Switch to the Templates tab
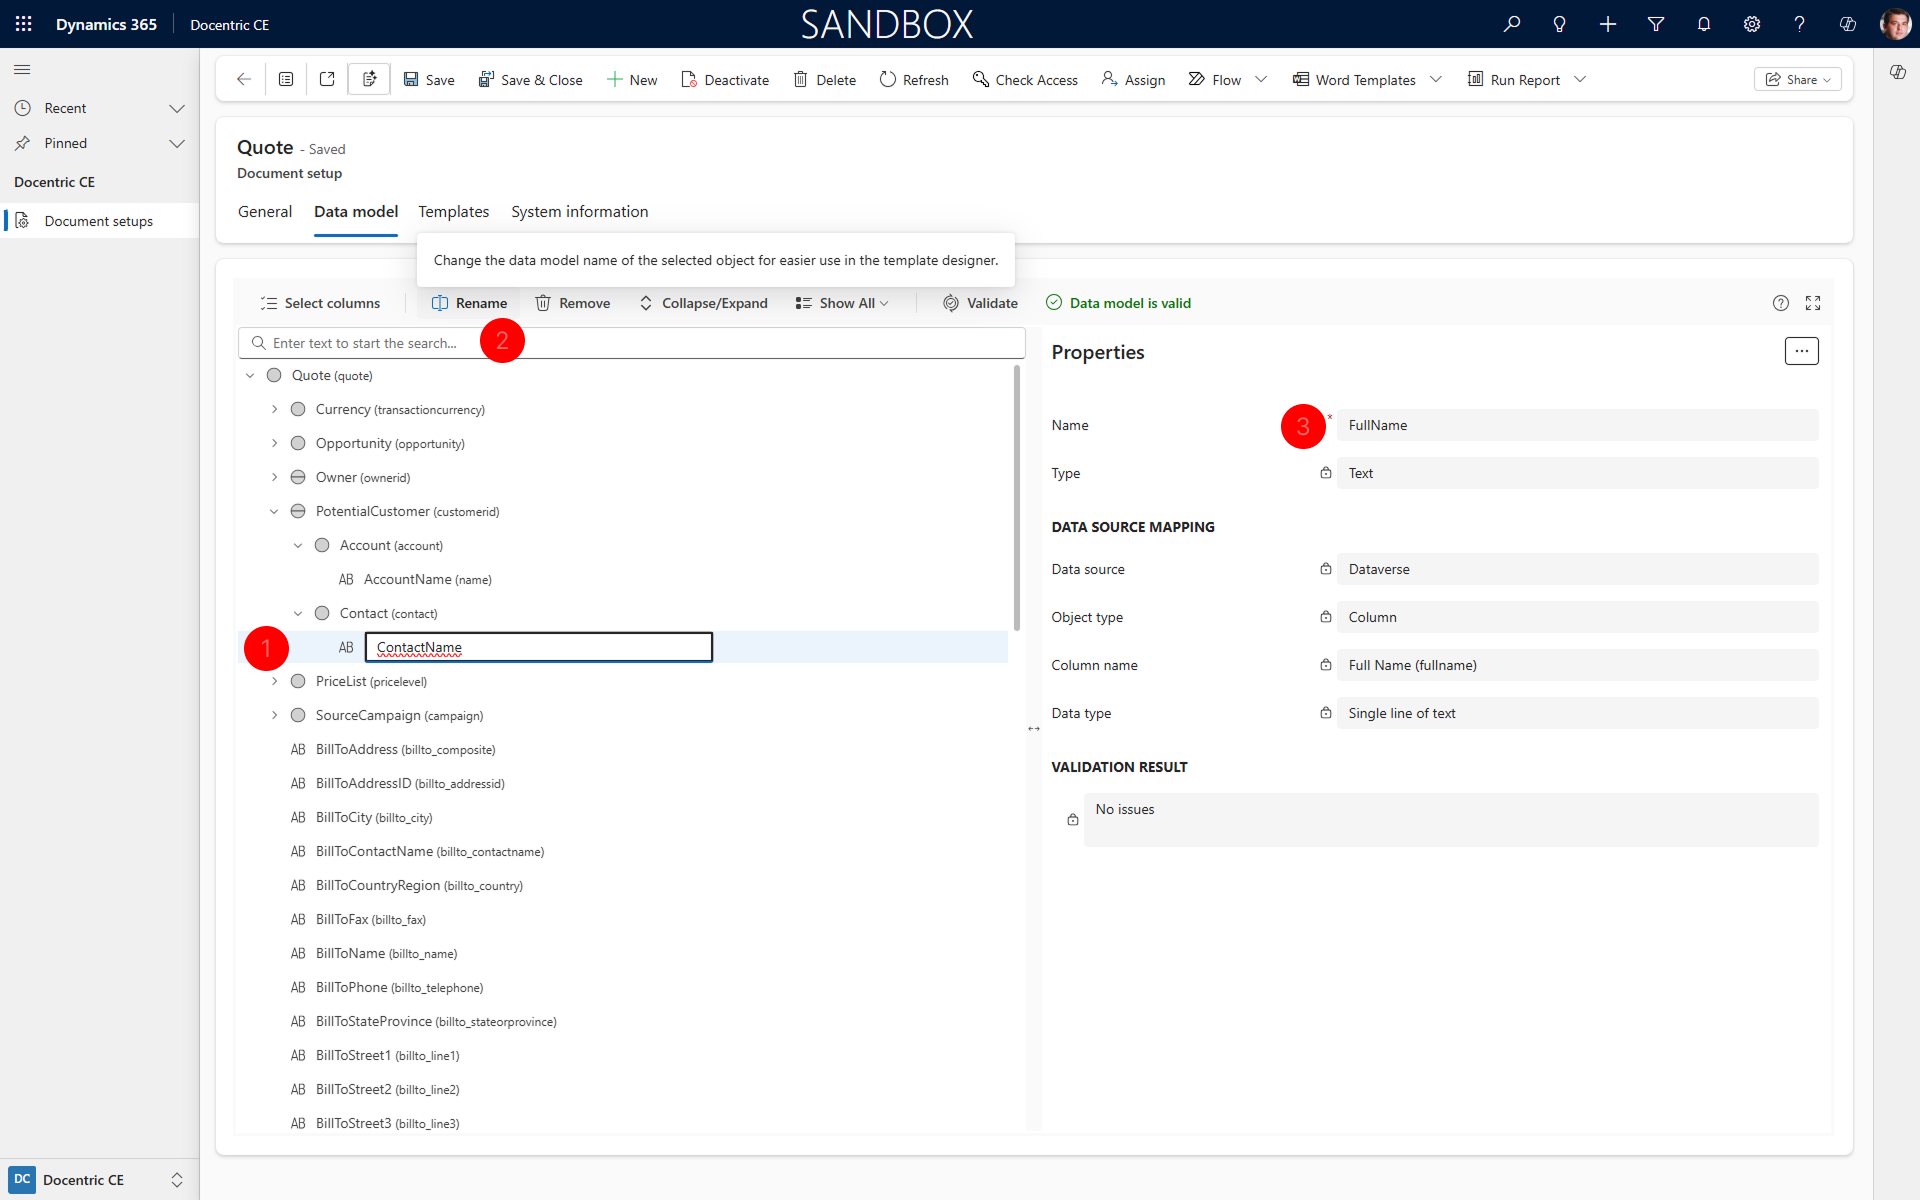Screen dimensions: 1920x1200 pos(454,212)
